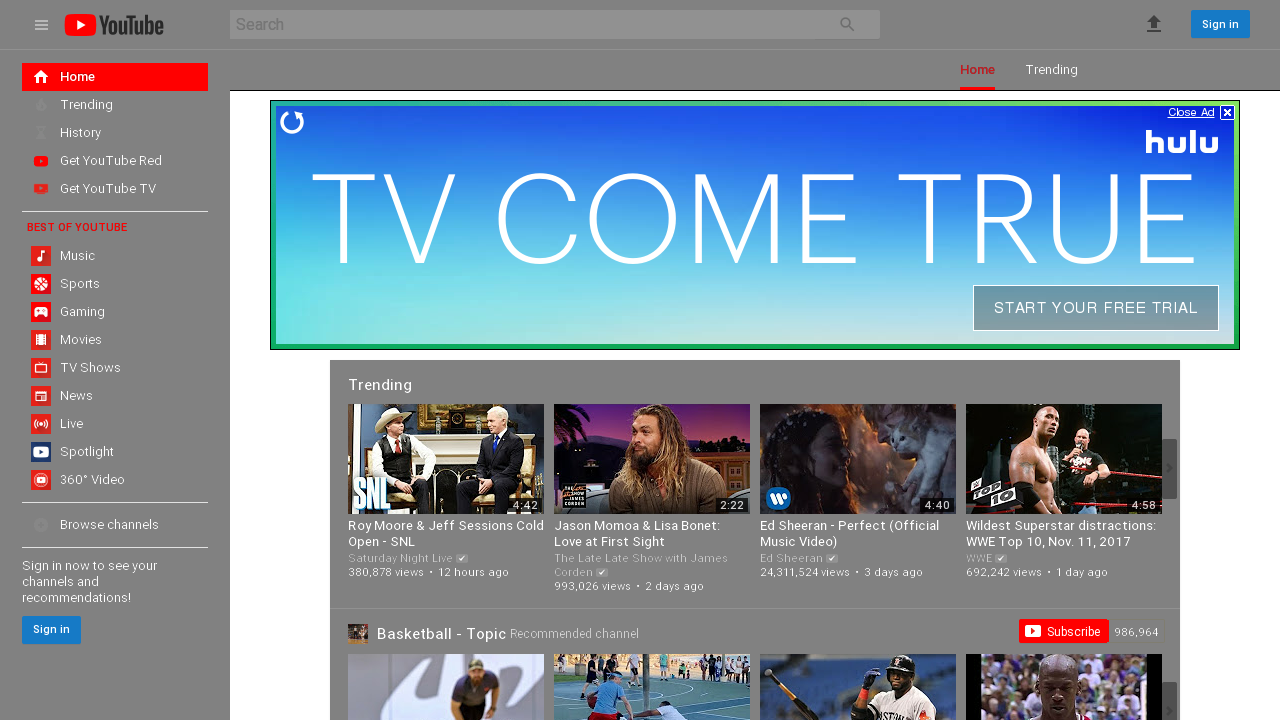Switch to the Trending tab
The width and height of the screenshot is (1280, 720).
pos(1051,70)
